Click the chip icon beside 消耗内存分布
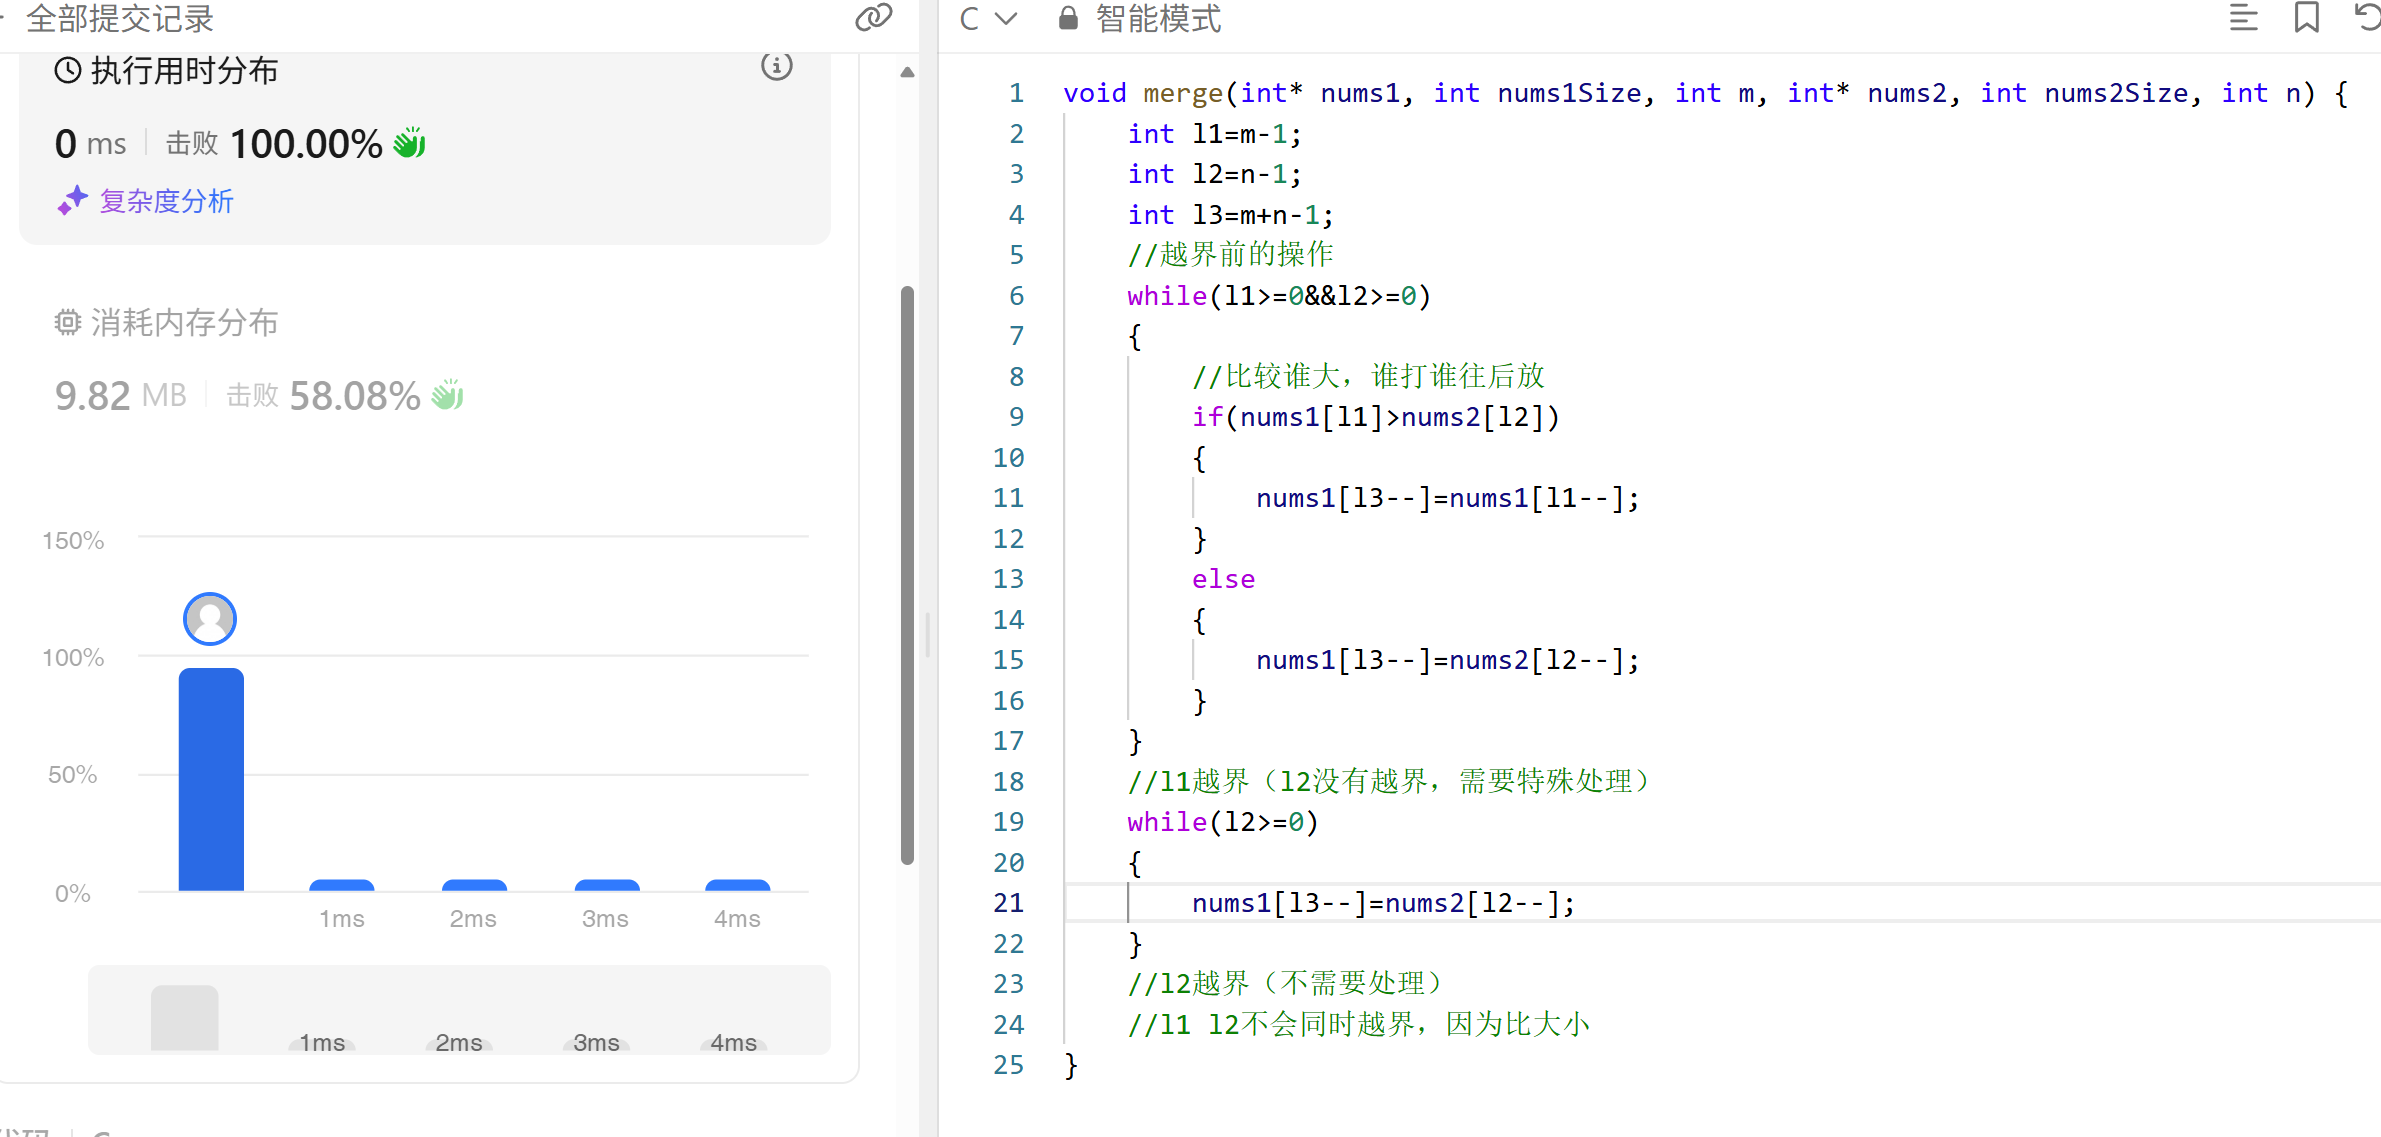 (x=67, y=322)
